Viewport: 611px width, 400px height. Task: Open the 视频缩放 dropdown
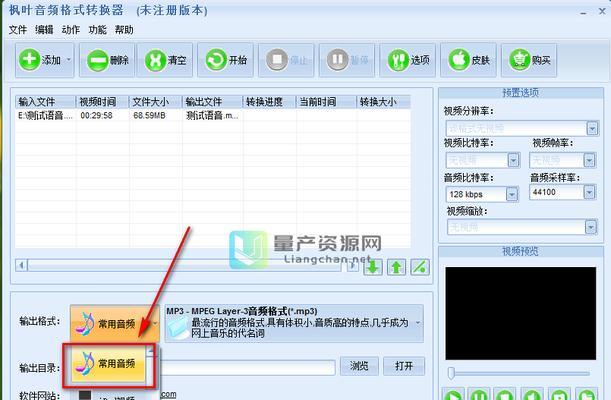(x=591, y=227)
